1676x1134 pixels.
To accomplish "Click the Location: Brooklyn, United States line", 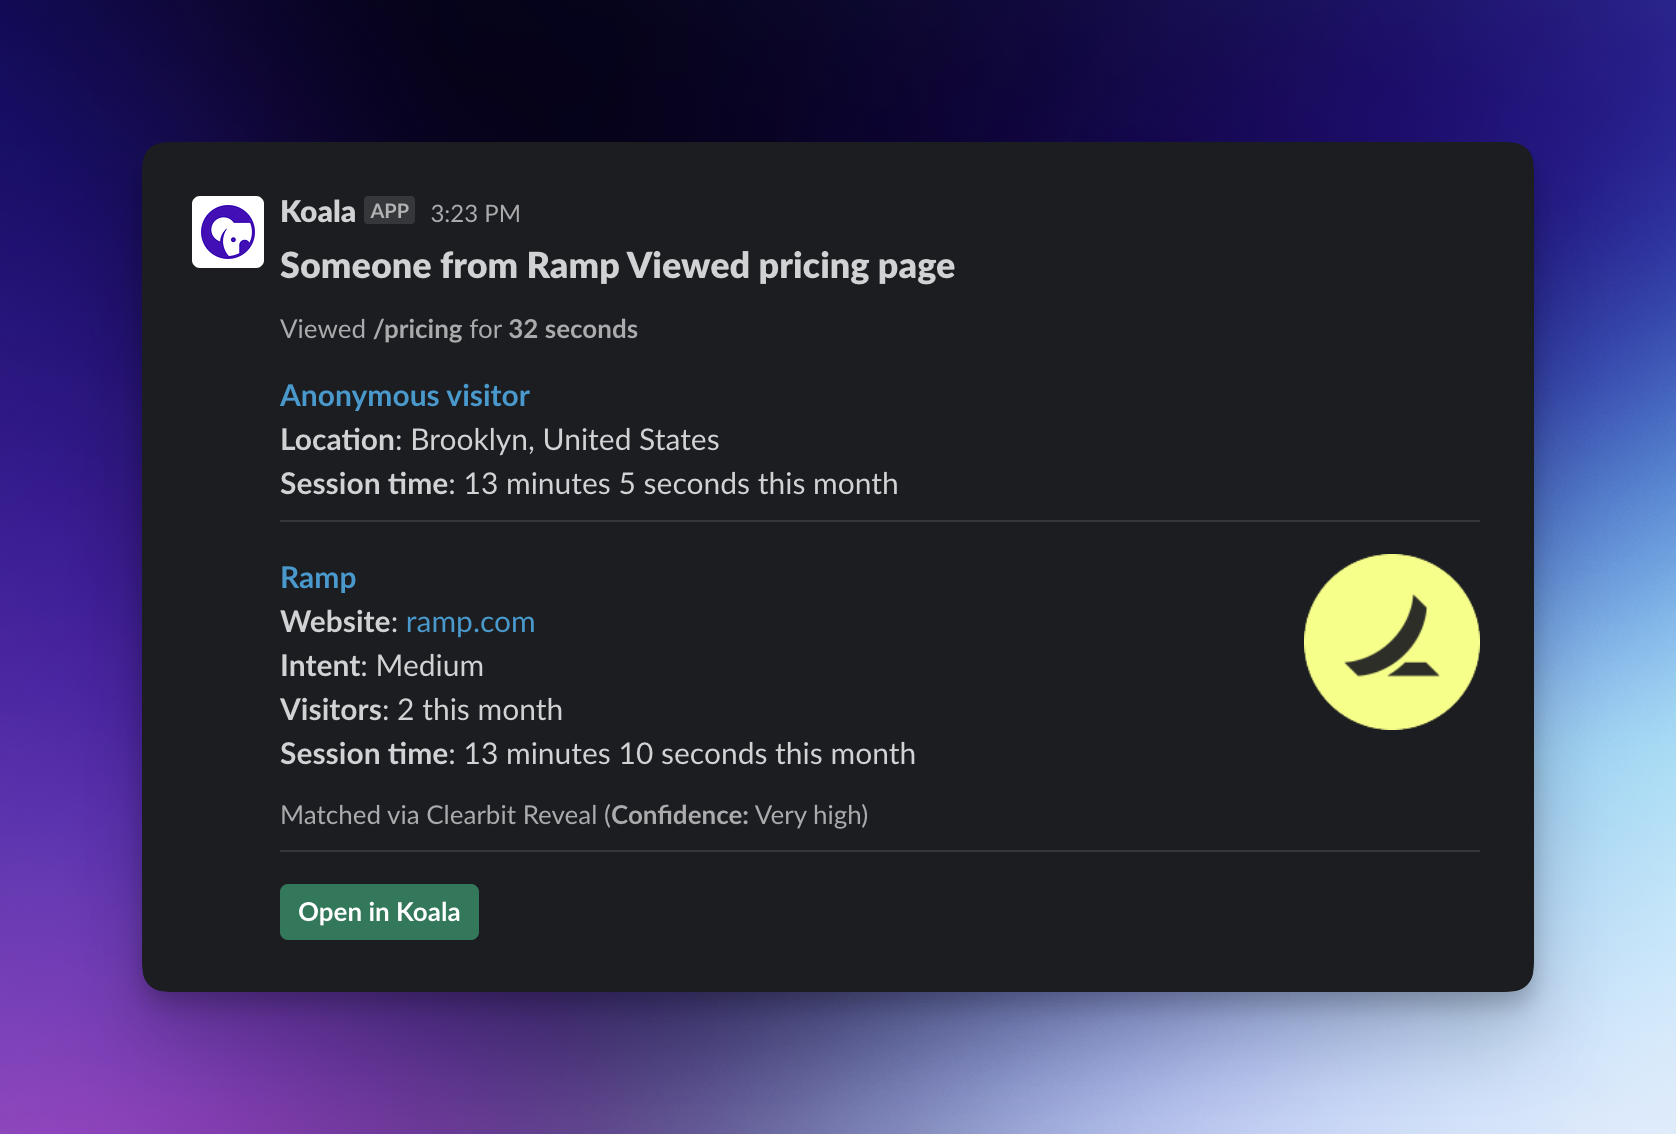I will pos(499,440).
